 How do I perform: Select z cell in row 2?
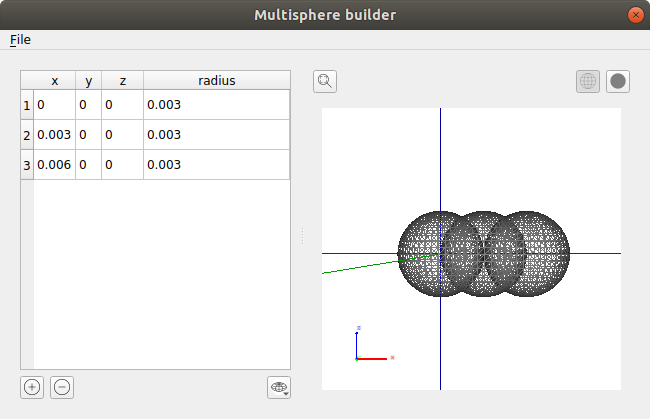point(122,135)
